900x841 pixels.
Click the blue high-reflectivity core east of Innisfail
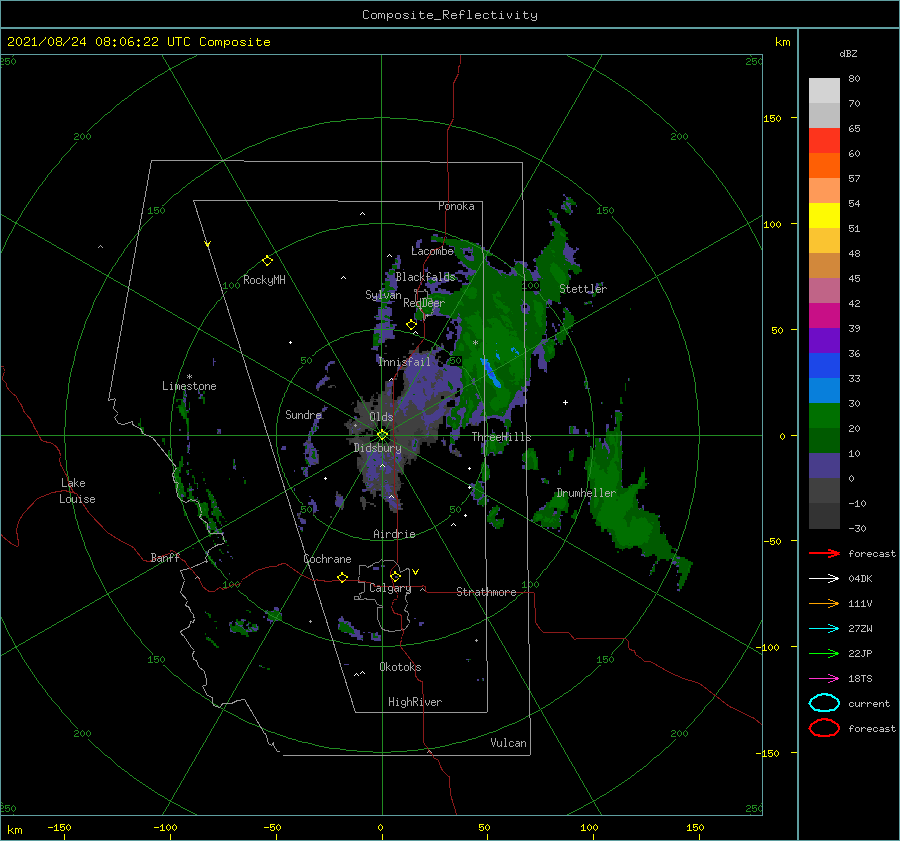point(490,372)
